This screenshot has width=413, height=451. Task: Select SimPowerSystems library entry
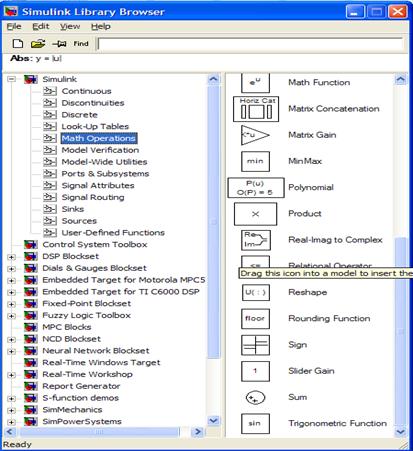point(82,421)
